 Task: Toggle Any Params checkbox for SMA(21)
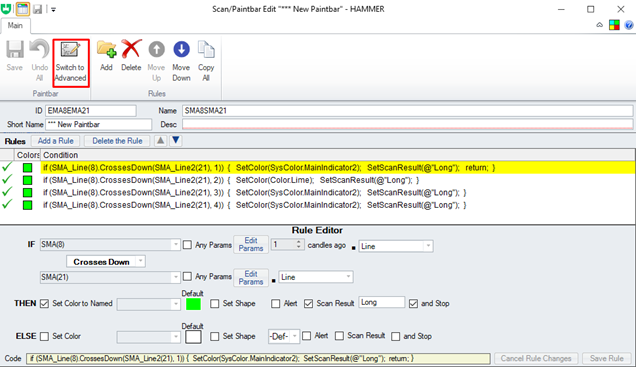187,277
